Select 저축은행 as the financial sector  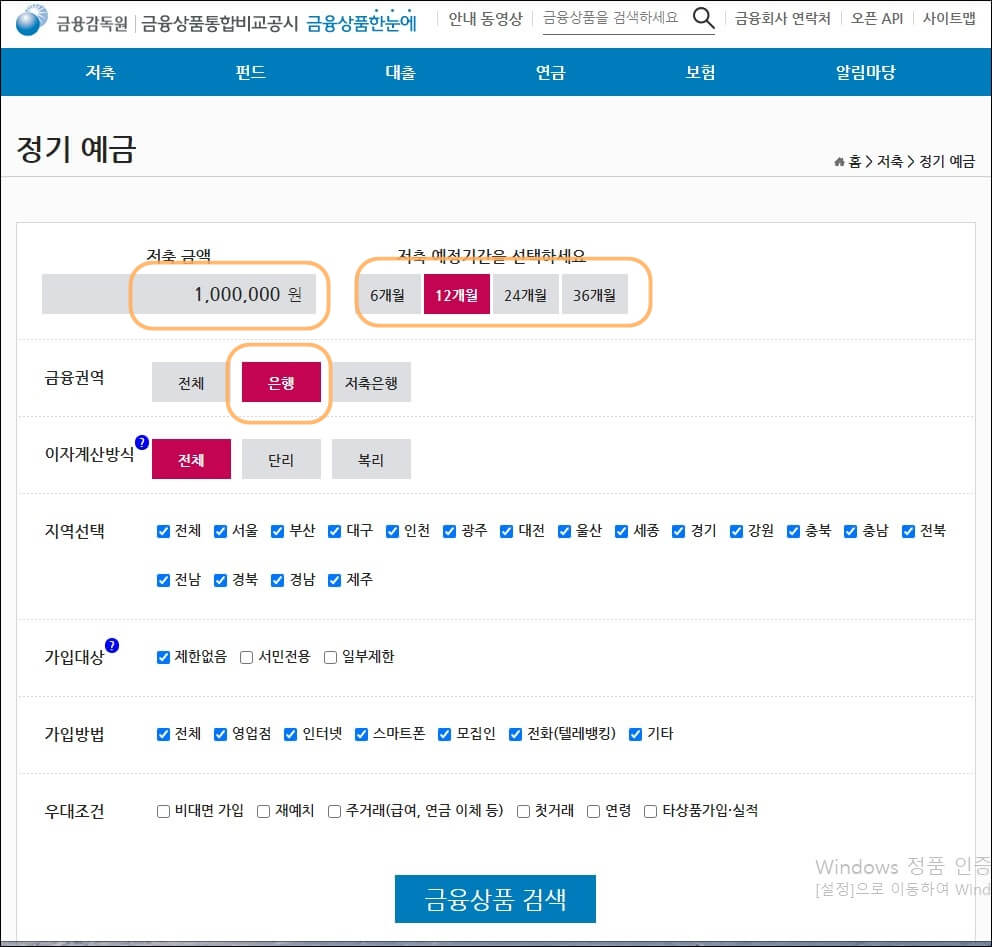tap(371, 382)
